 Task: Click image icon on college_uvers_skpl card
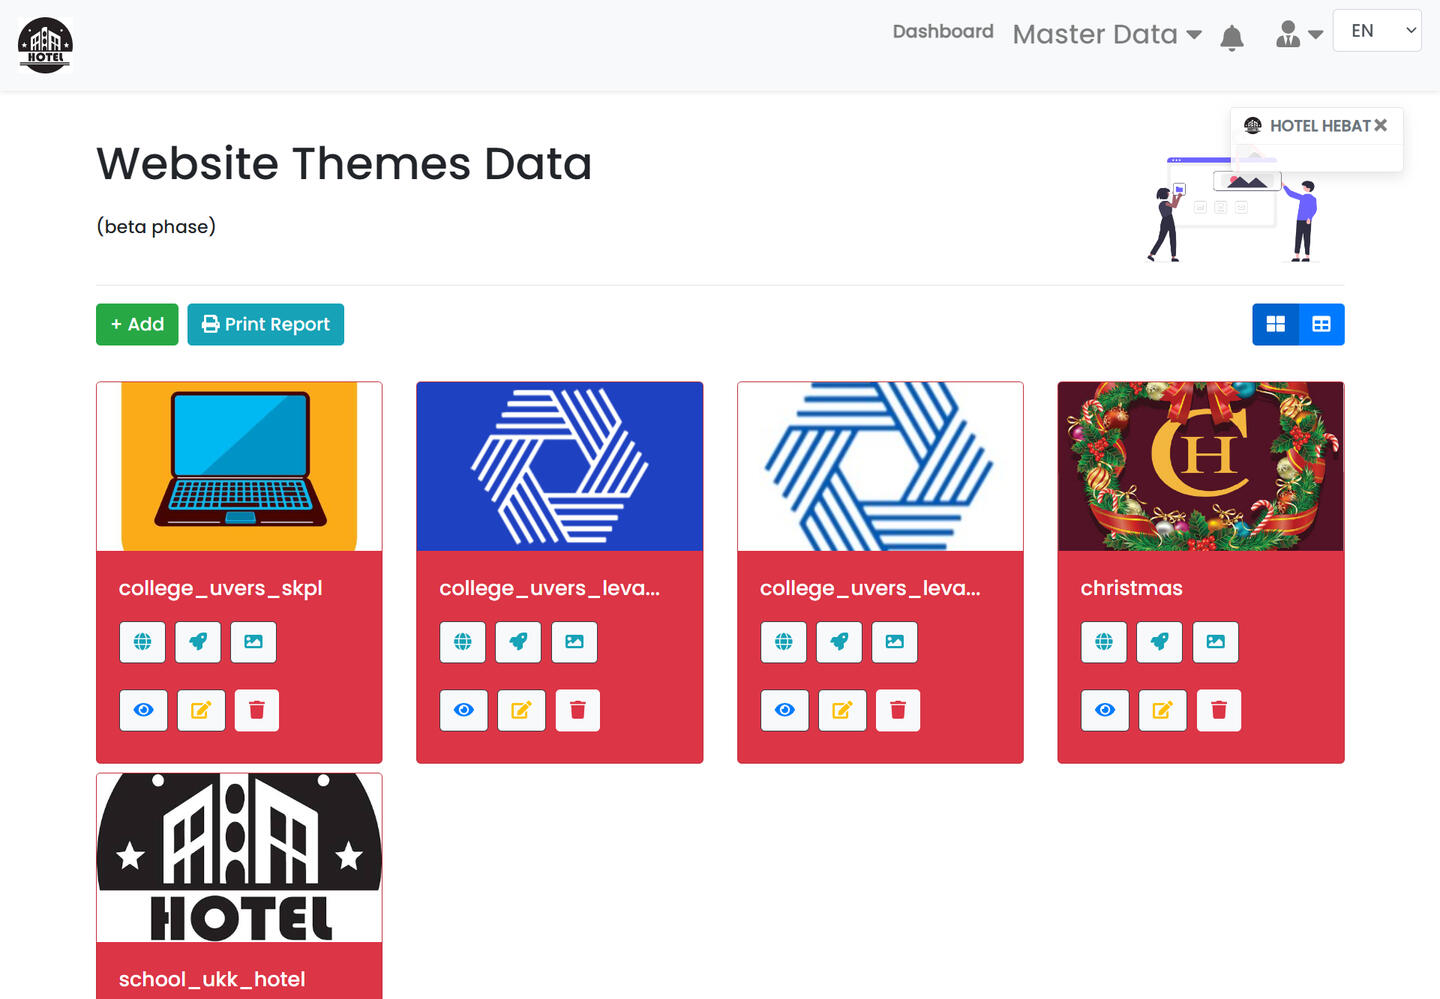253,642
